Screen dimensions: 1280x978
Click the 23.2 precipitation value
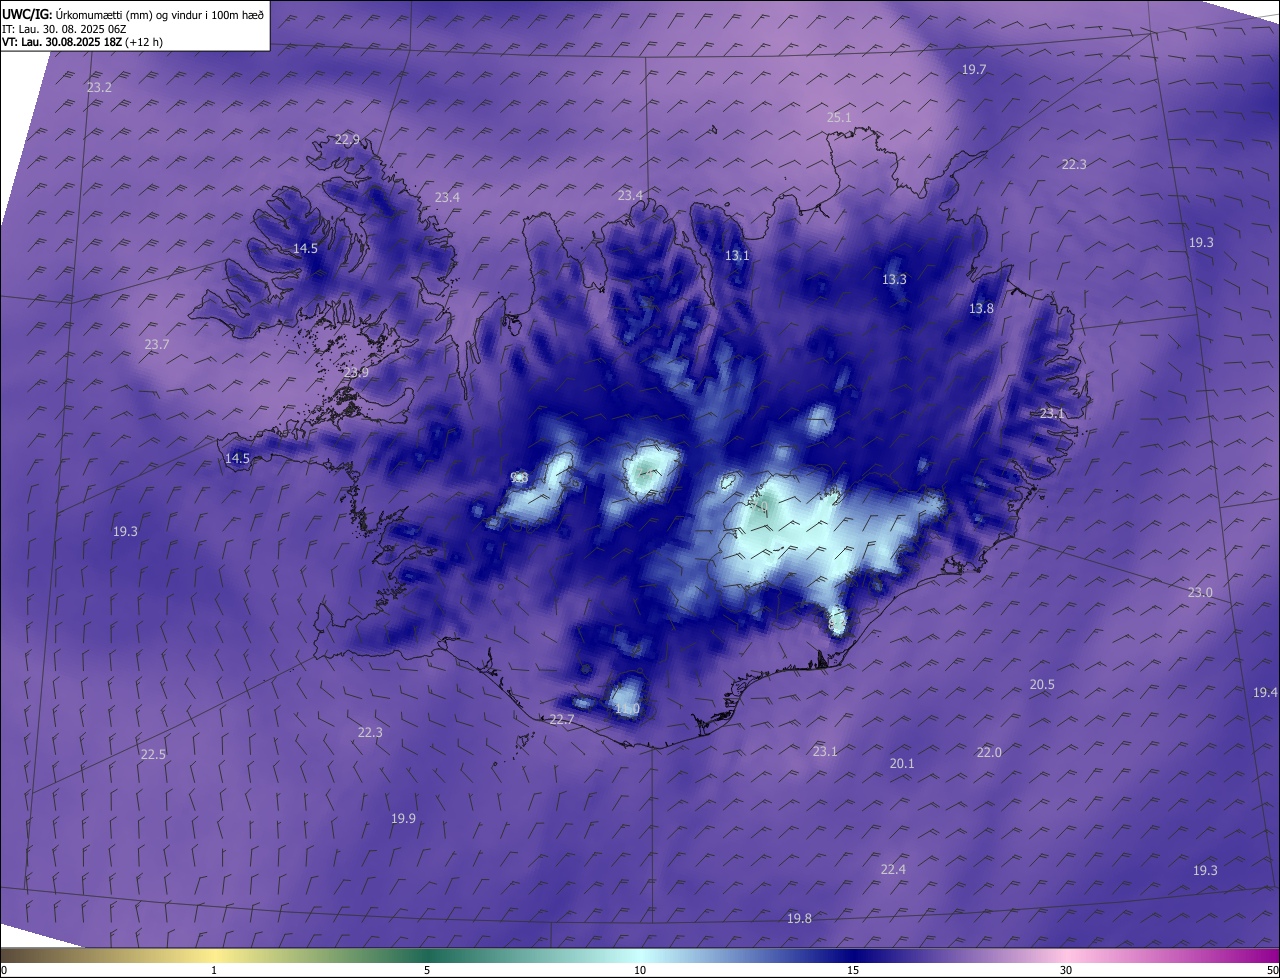(99, 88)
